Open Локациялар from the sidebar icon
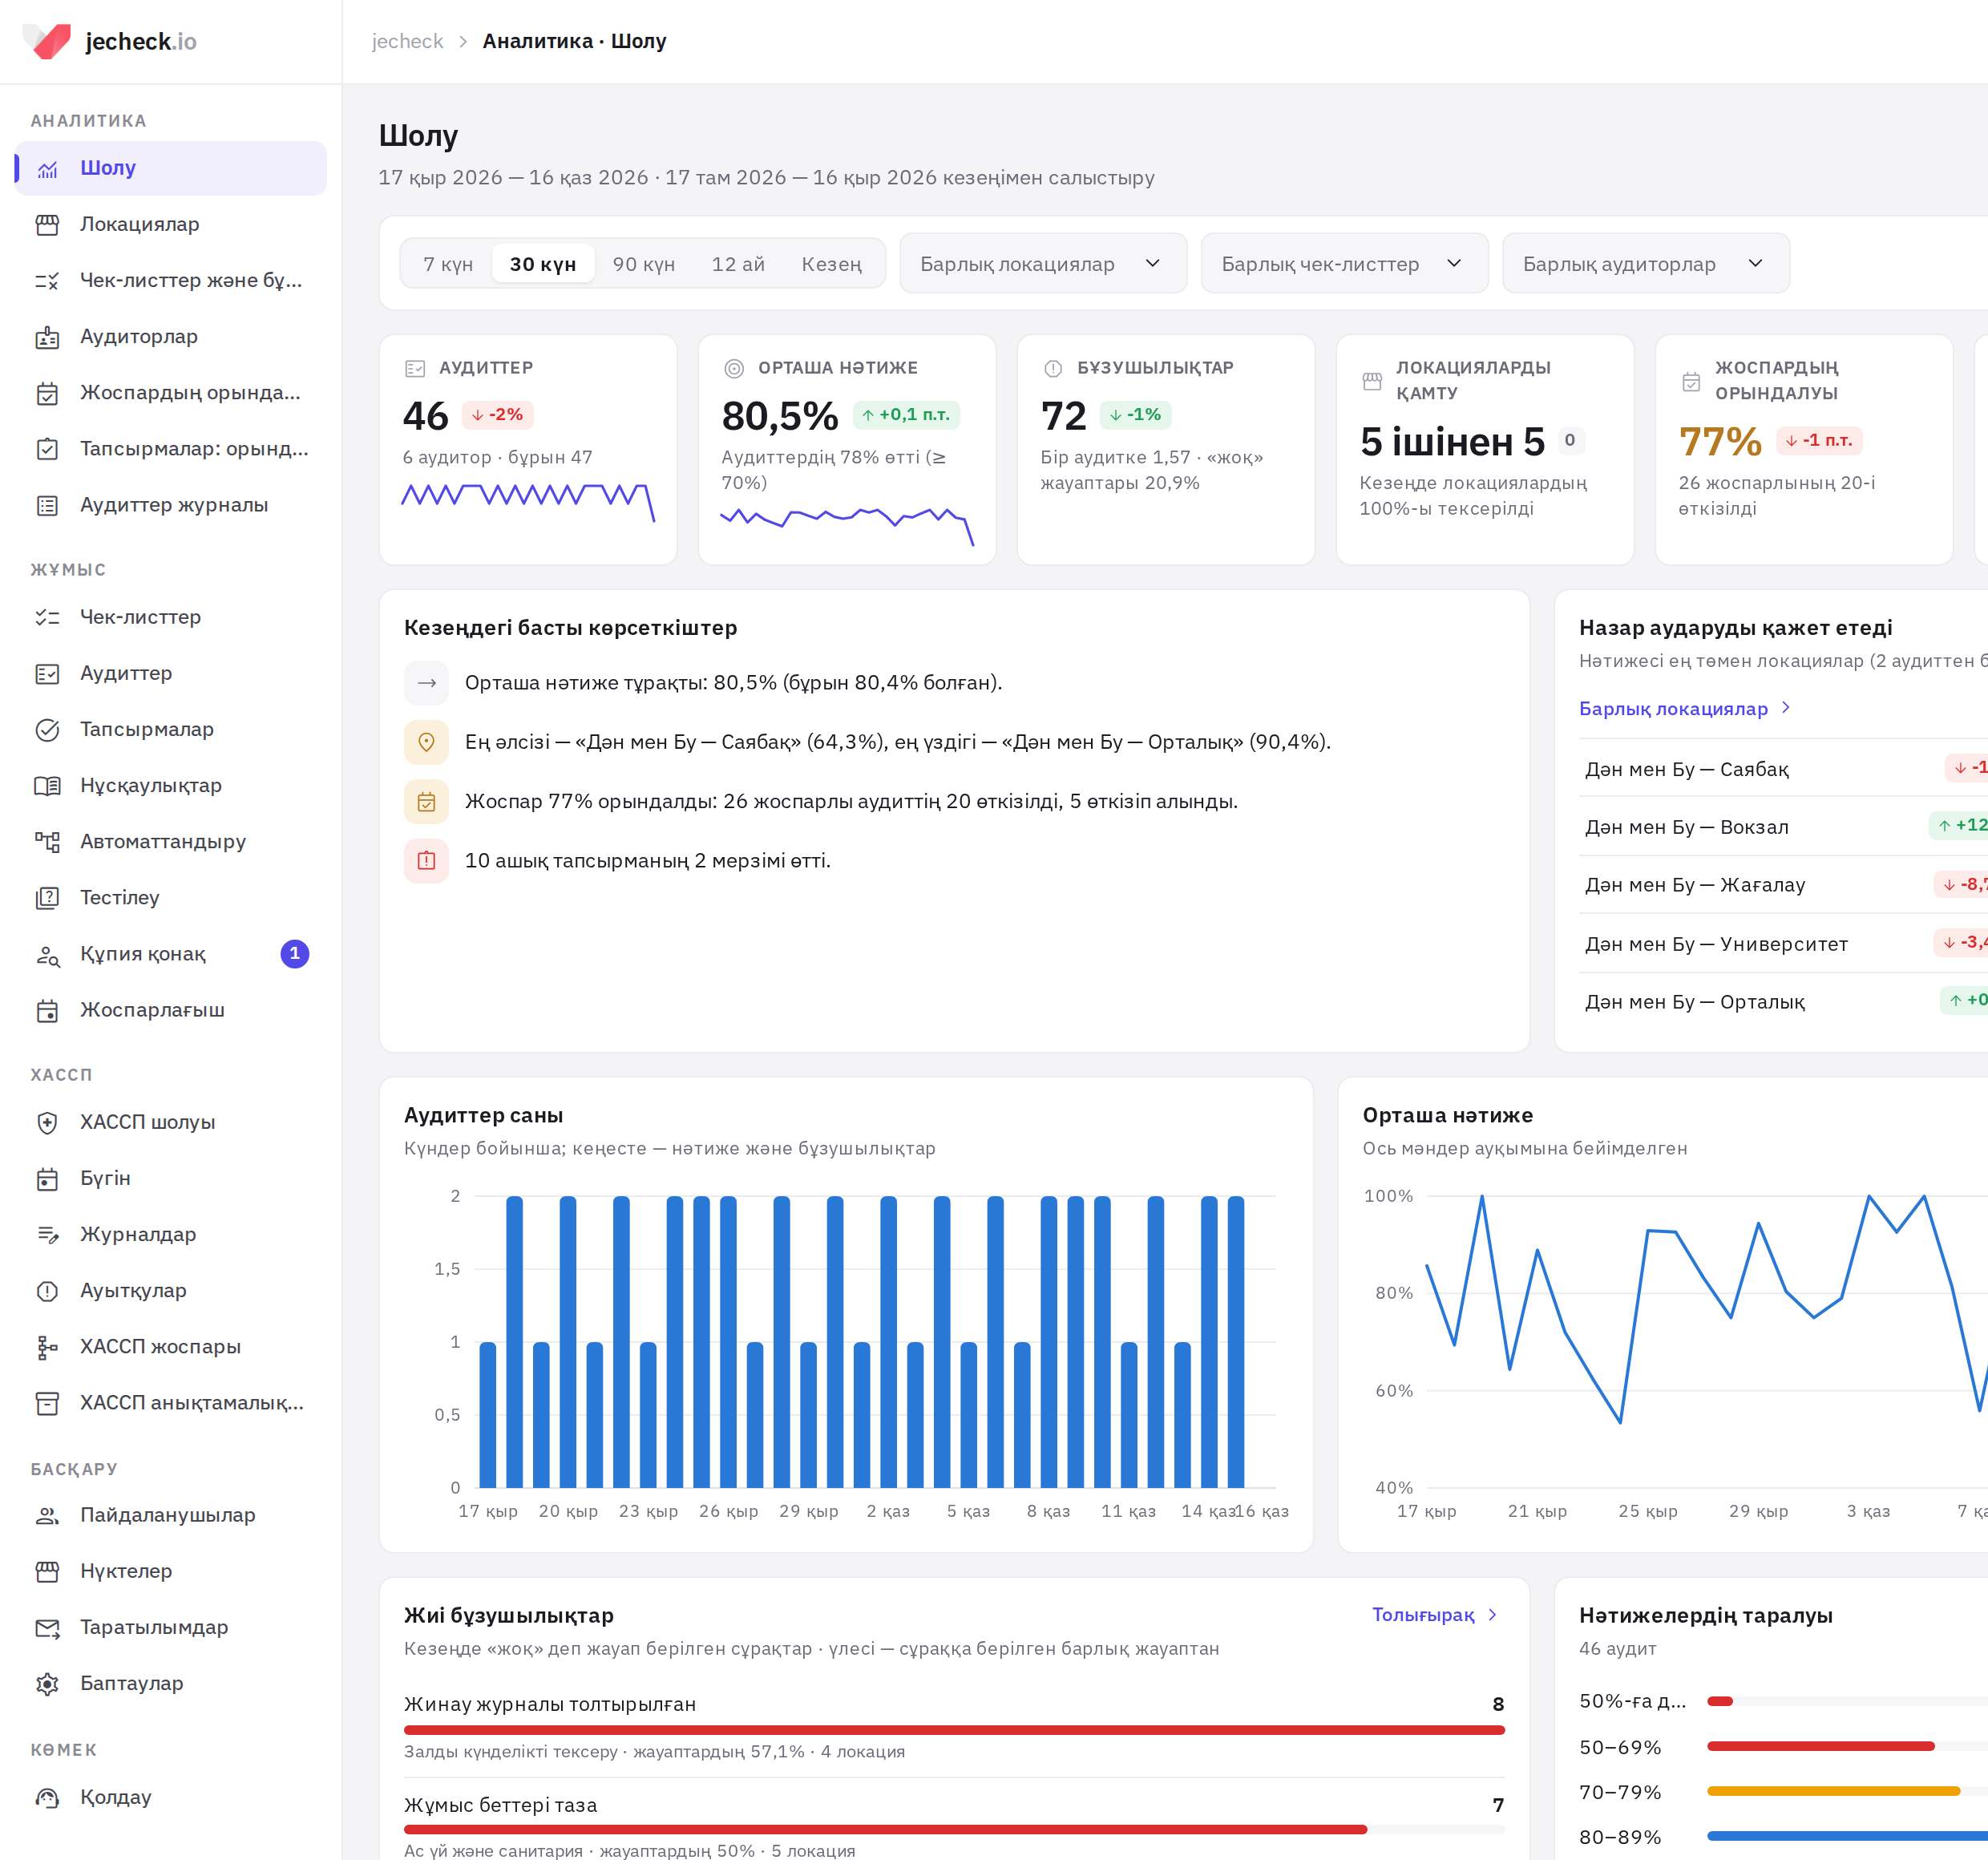The width and height of the screenshot is (1988, 1860). pos(47,225)
